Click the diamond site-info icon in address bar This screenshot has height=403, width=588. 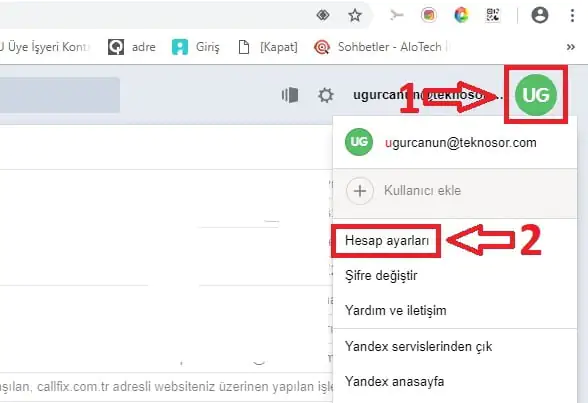(323, 15)
